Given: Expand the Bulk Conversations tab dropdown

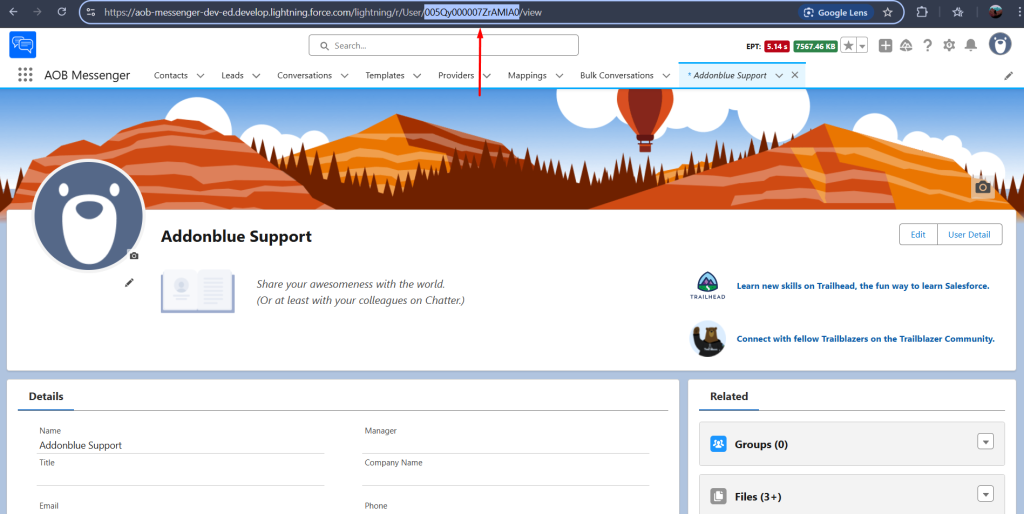Looking at the screenshot, I should pos(665,76).
